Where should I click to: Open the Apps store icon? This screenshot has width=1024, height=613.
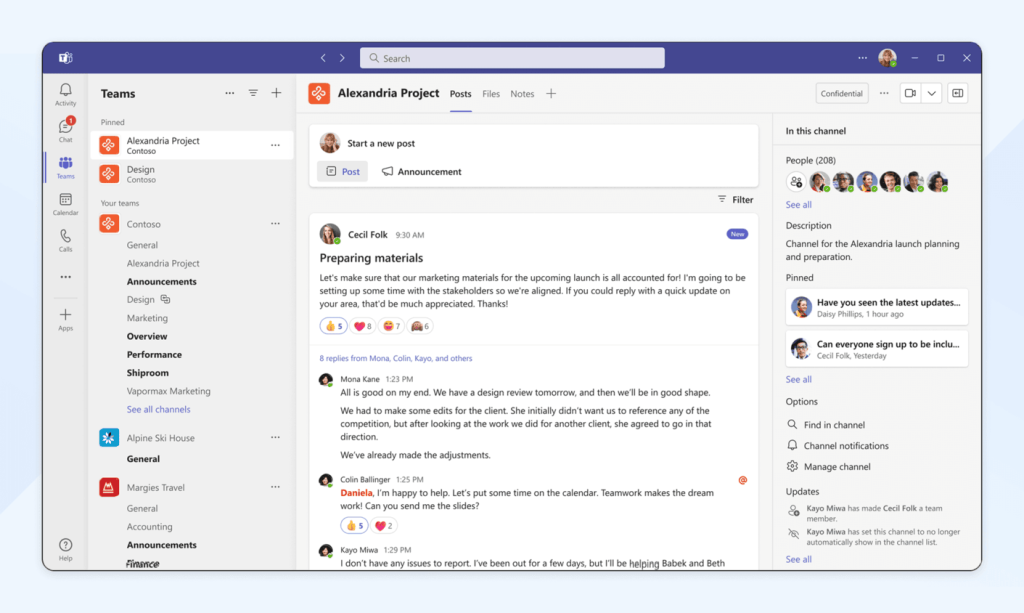pos(65,320)
